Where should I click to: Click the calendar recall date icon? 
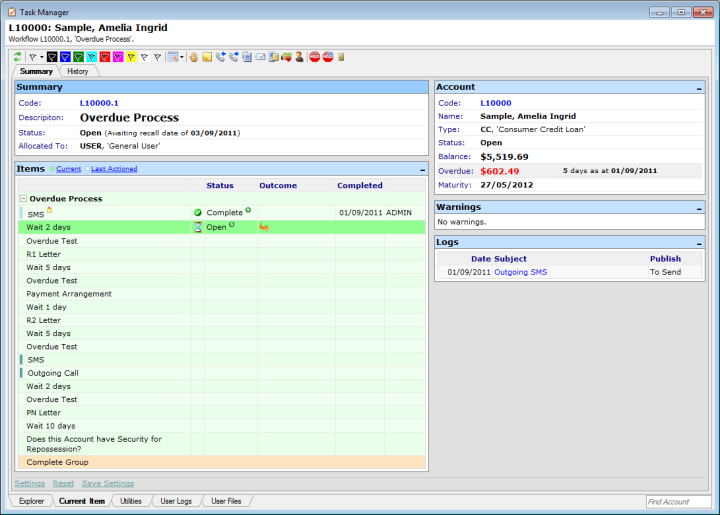(173, 57)
